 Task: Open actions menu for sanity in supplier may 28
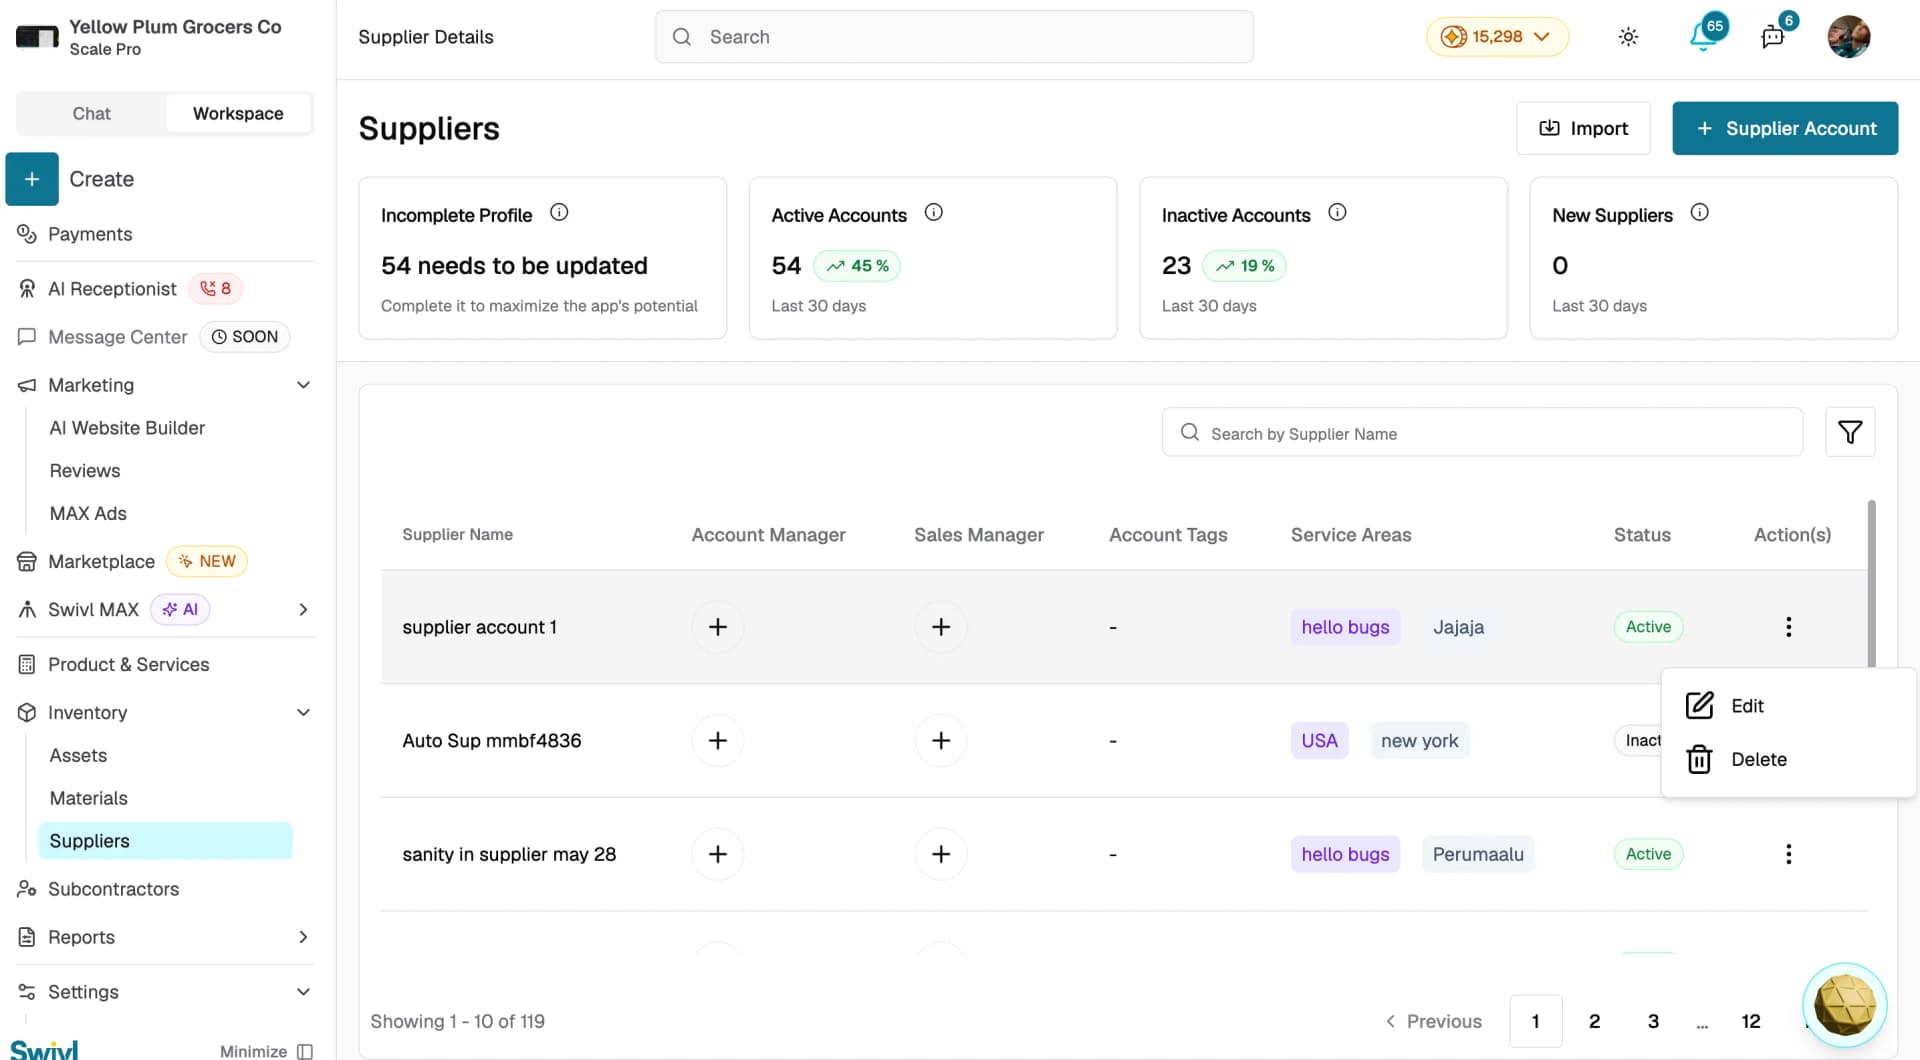1788,854
